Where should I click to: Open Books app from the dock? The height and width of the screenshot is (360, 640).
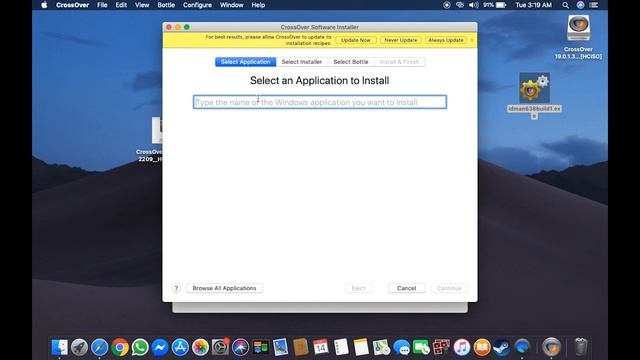click(482, 347)
